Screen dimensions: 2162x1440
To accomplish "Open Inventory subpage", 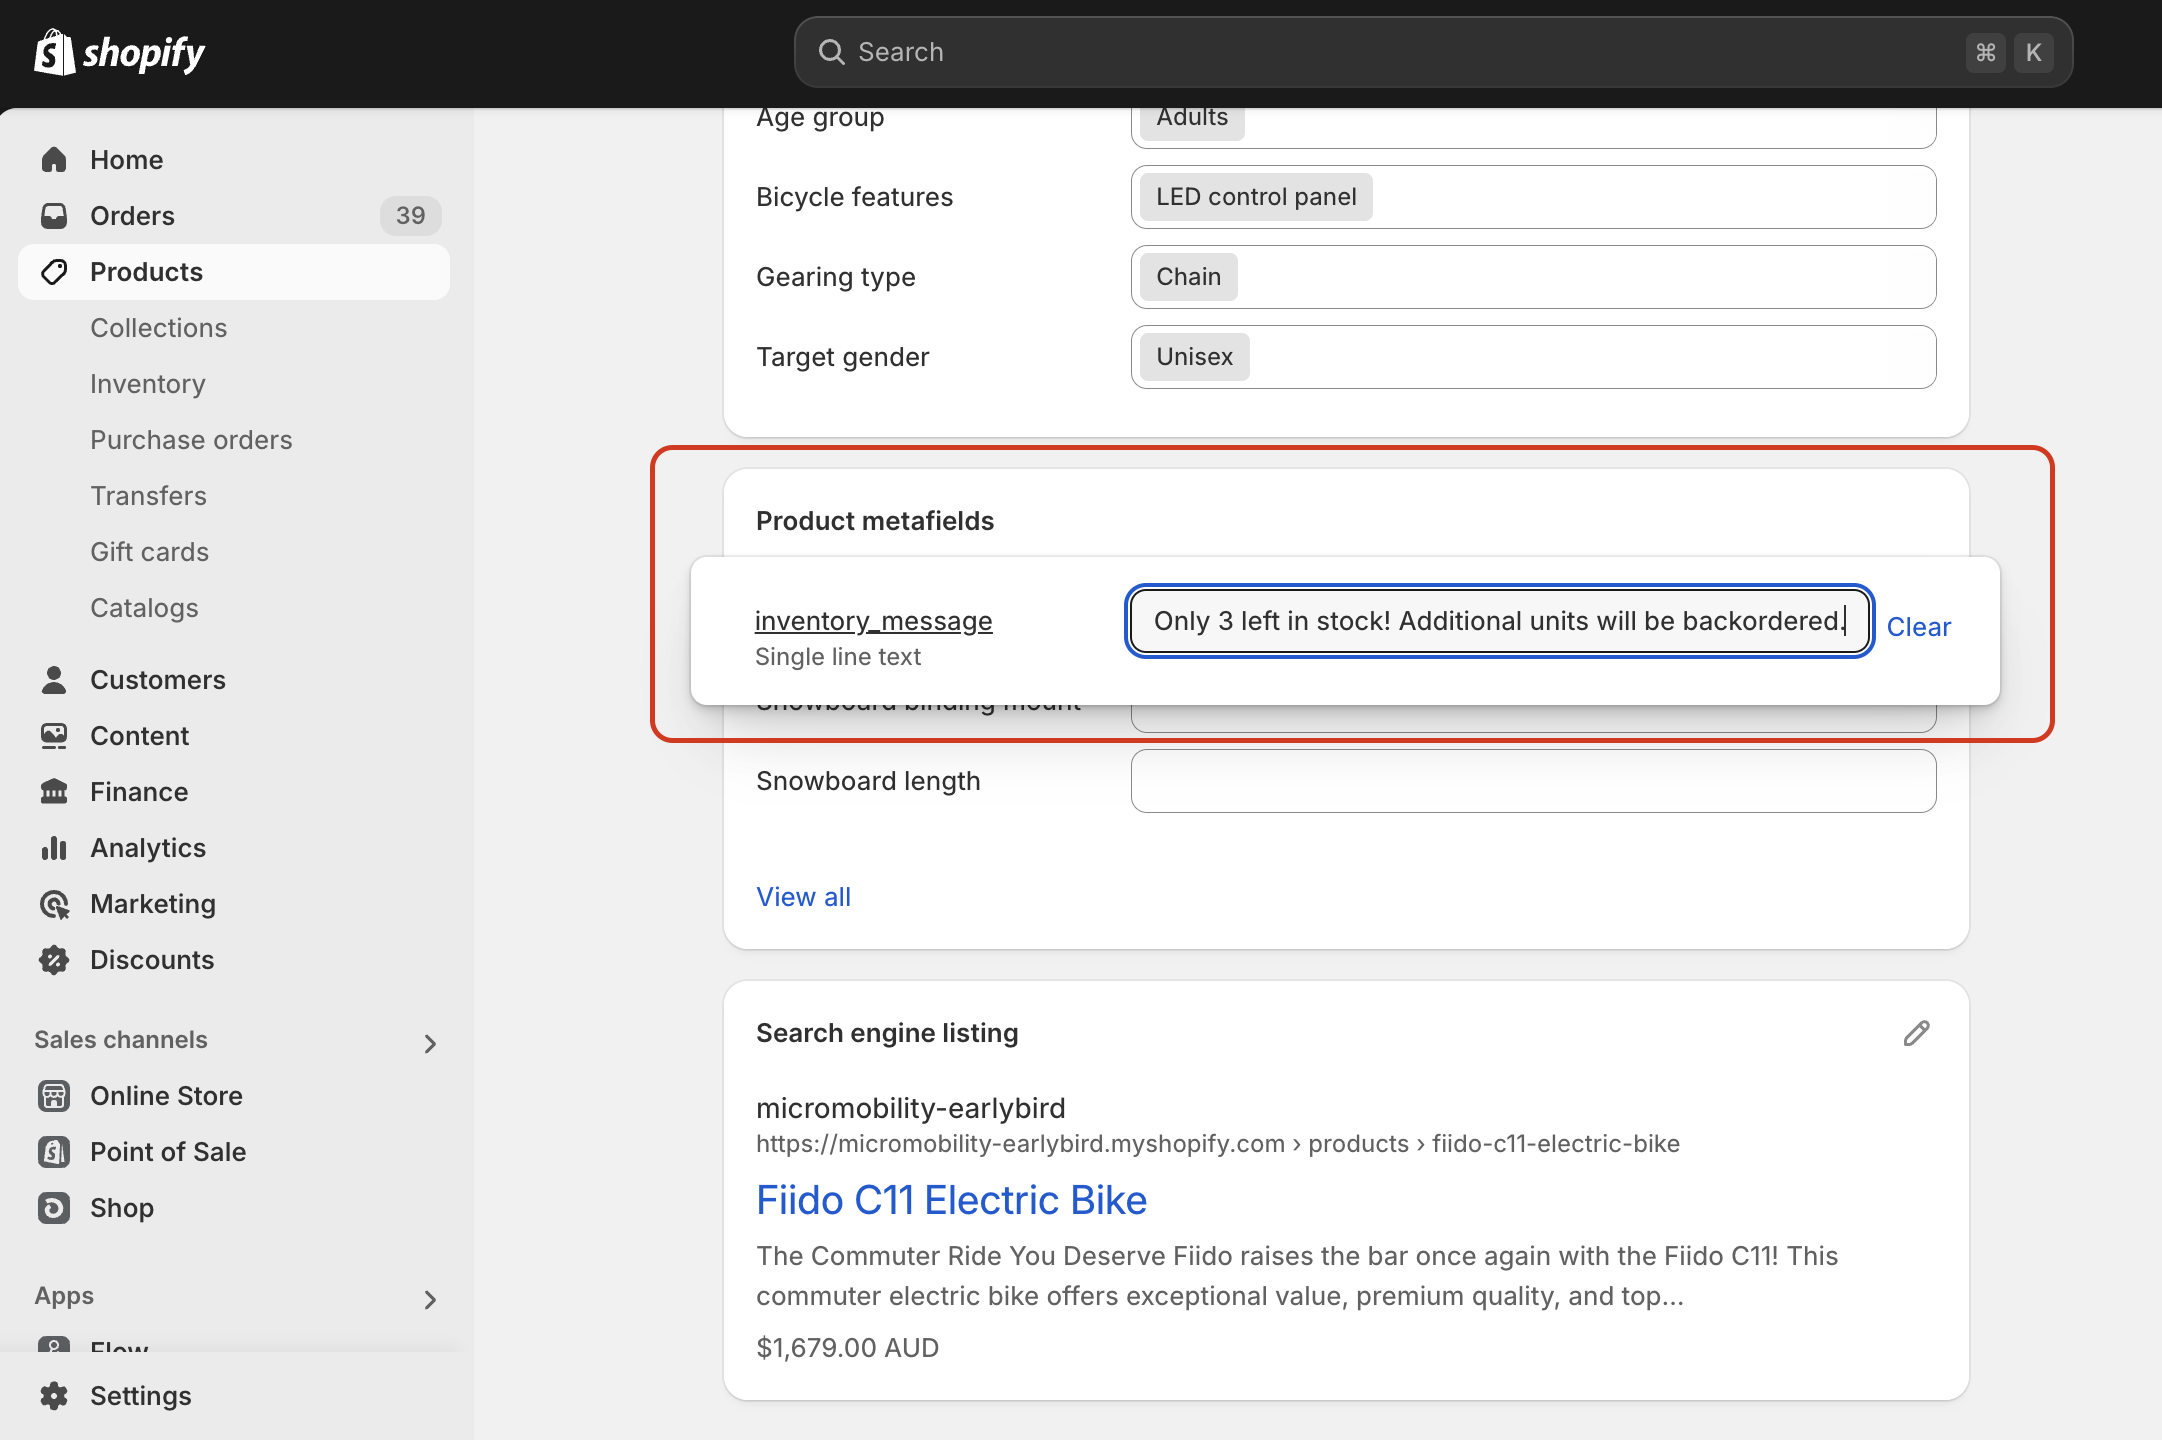I will coord(148,384).
